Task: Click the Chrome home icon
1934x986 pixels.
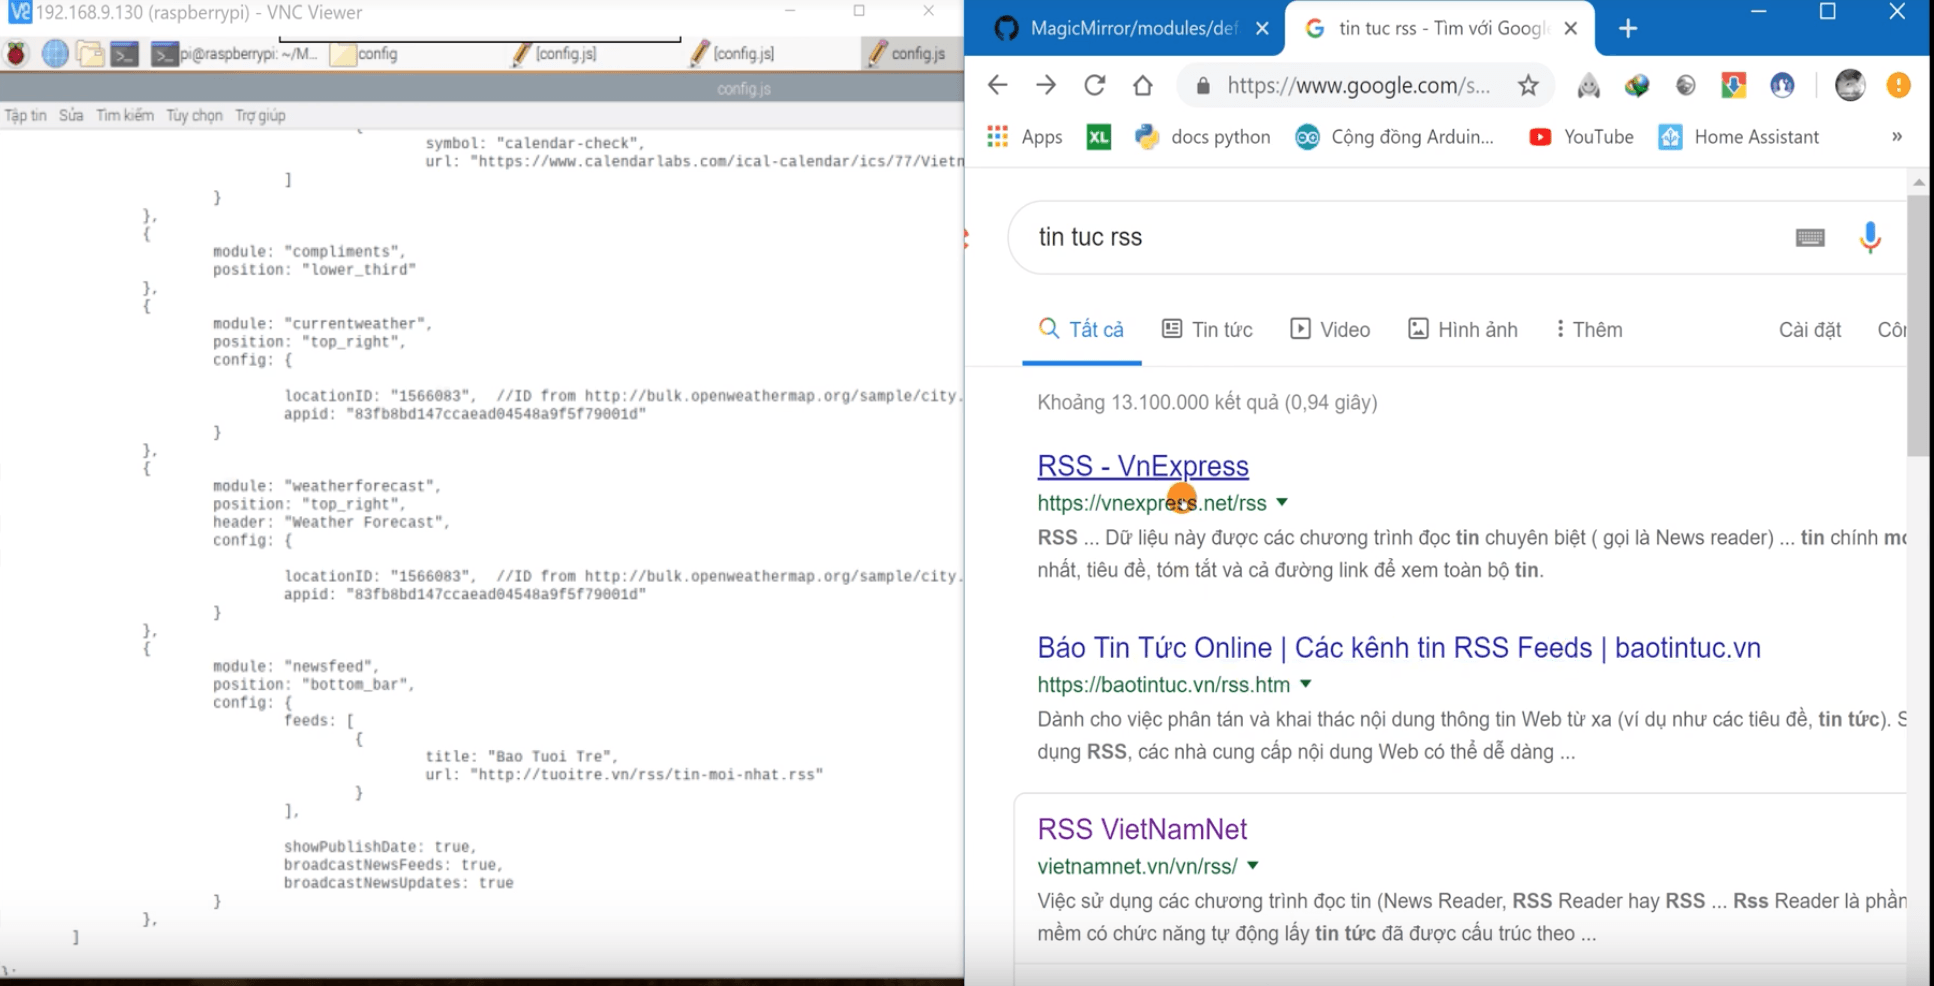Action: click(x=1142, y=86)
